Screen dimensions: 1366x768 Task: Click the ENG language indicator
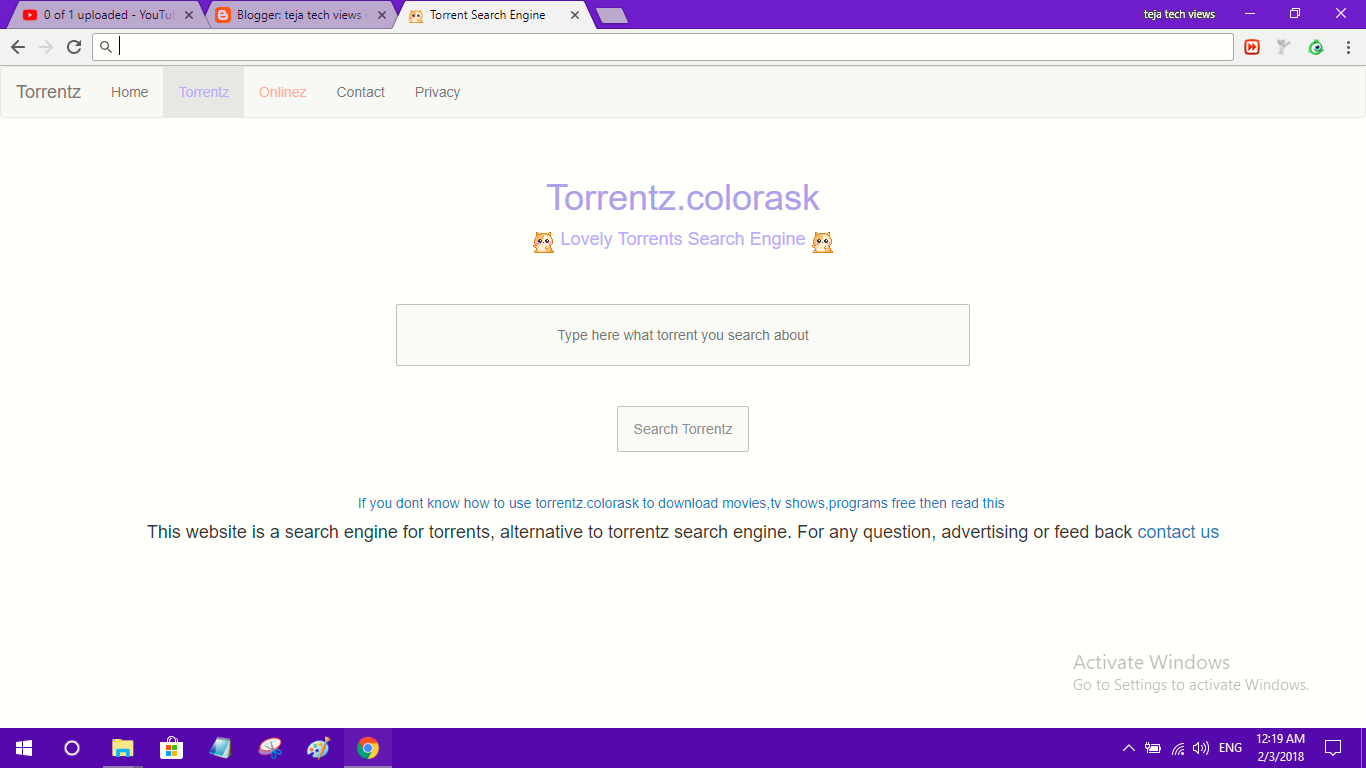pos(1231,748)
